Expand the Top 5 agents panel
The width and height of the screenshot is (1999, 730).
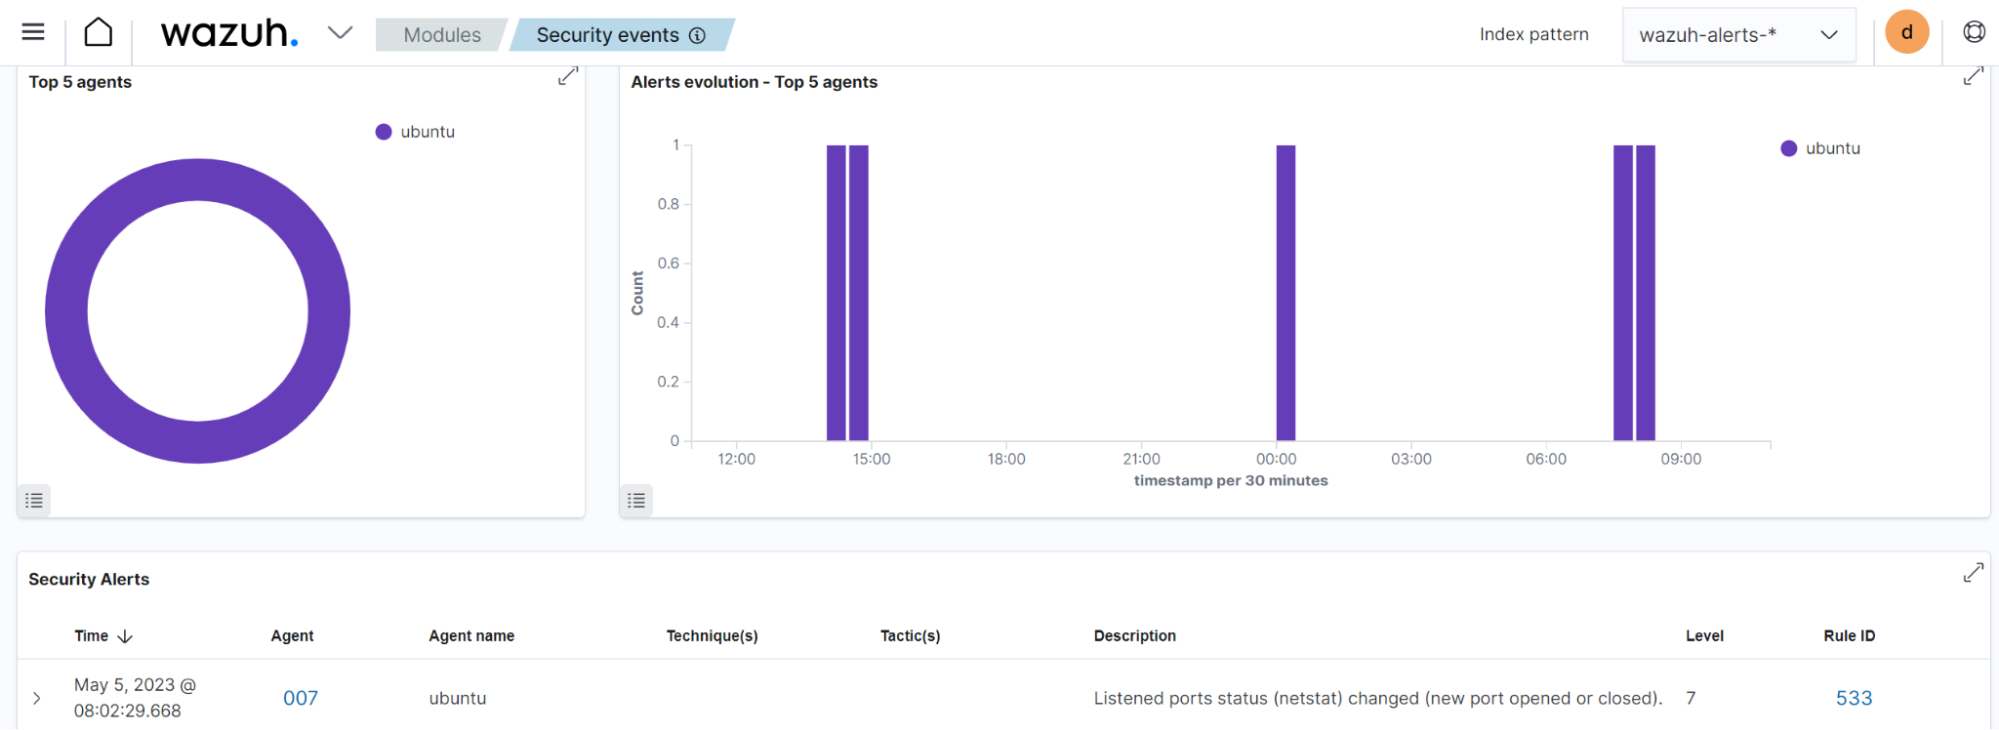[568, 76]
